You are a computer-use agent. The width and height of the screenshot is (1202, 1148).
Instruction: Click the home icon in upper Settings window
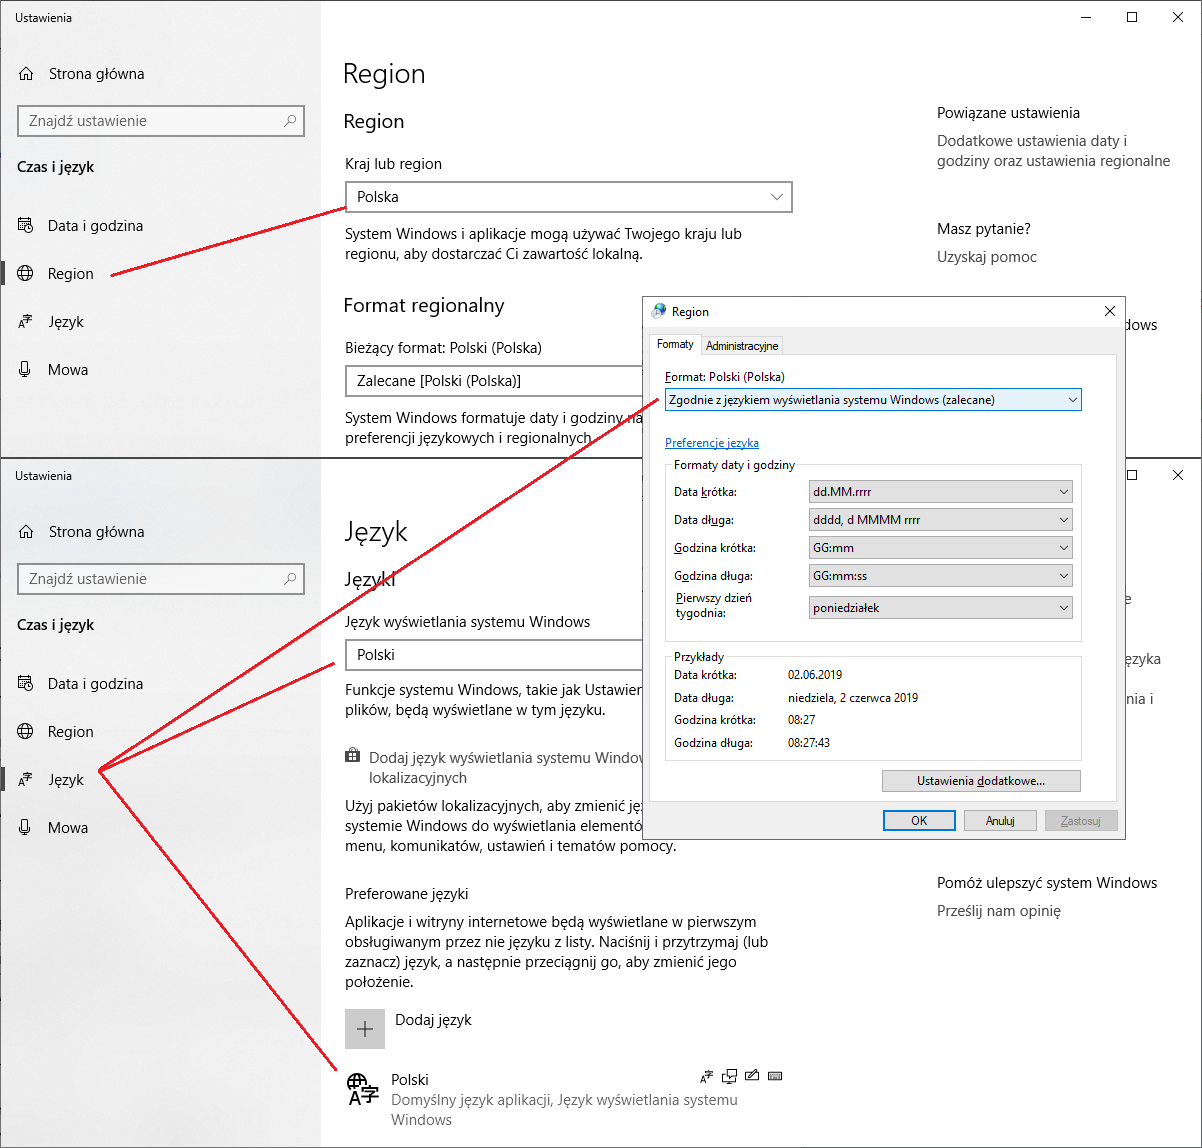pos(27,74)
